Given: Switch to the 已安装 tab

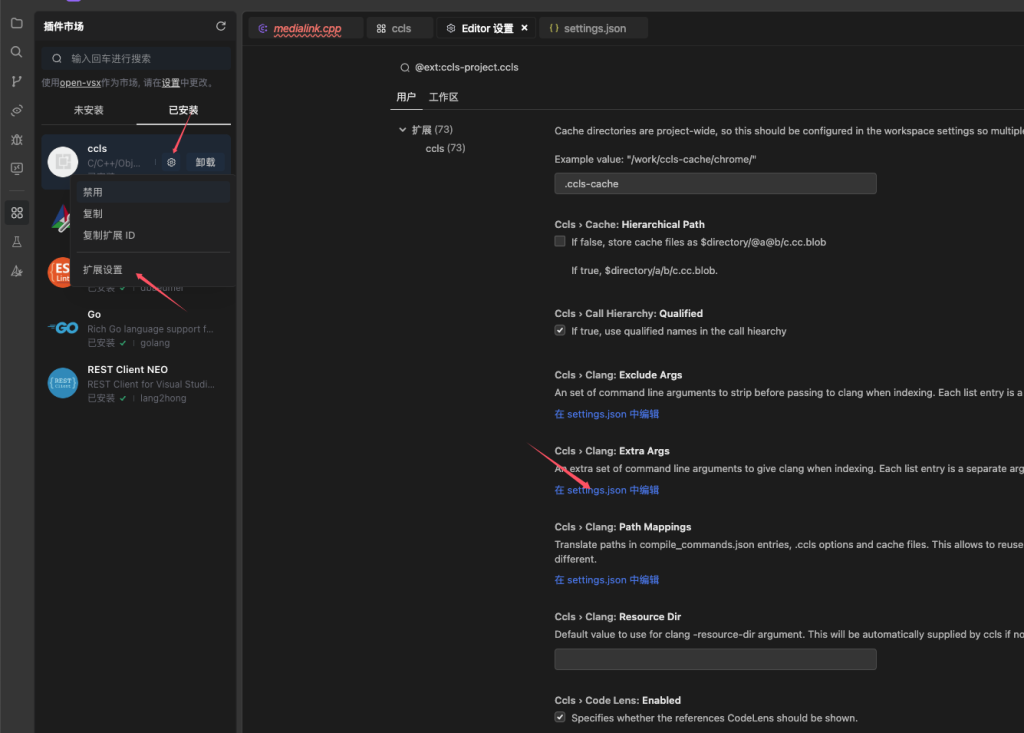Looking at the screenshot, I should pos(184,110).
